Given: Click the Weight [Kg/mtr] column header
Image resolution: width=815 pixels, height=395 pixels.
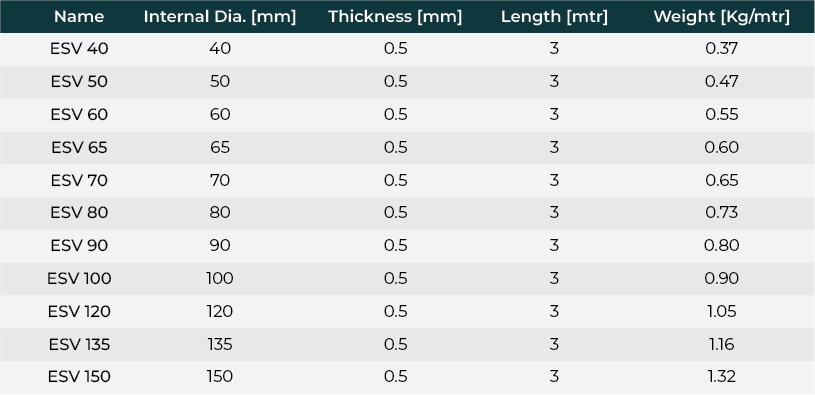Looking at the screenshot, I should 721,17.
